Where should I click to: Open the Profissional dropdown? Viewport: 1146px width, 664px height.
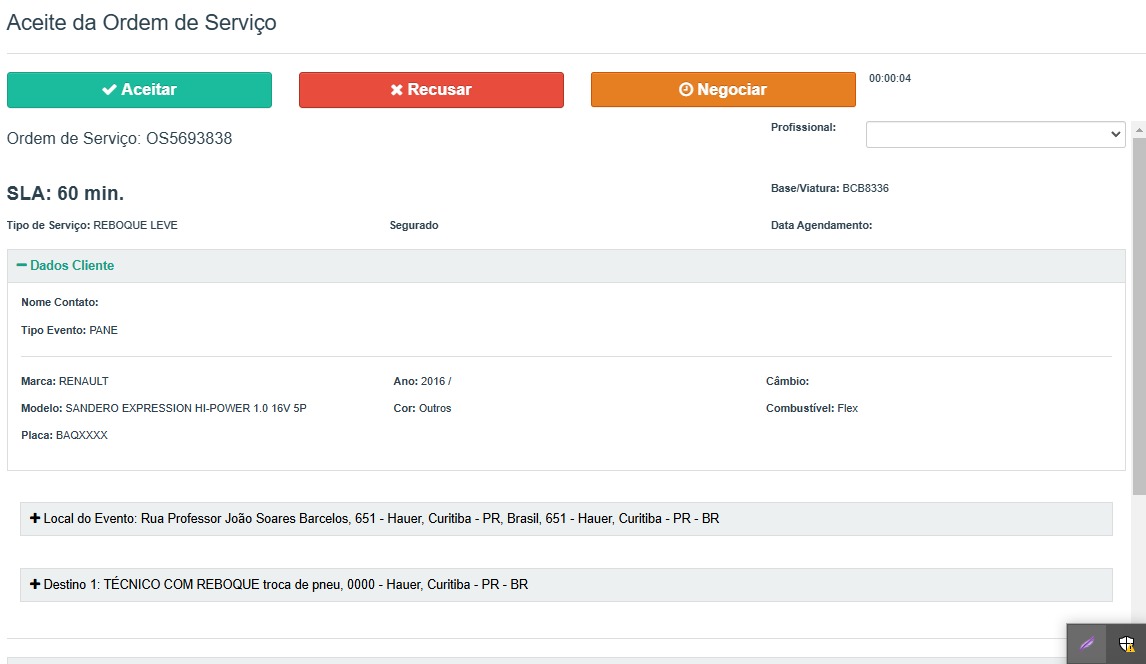[x=995, y=134]
